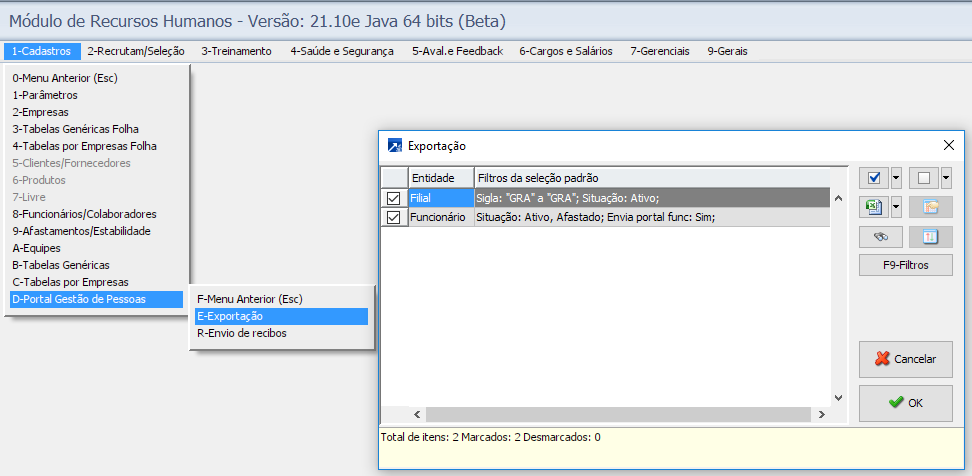Select 1-Parâmetros menu entry
972x476 pixels.
click(96, 95)
